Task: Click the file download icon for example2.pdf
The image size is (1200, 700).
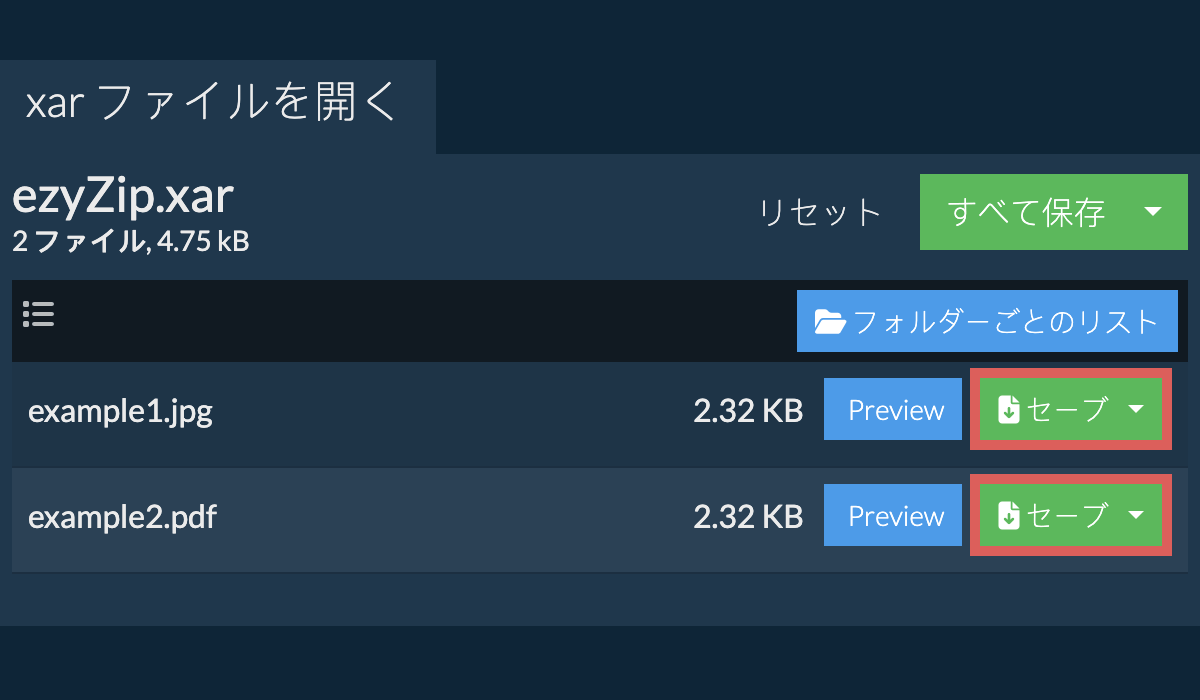Action: (1009, 516)
